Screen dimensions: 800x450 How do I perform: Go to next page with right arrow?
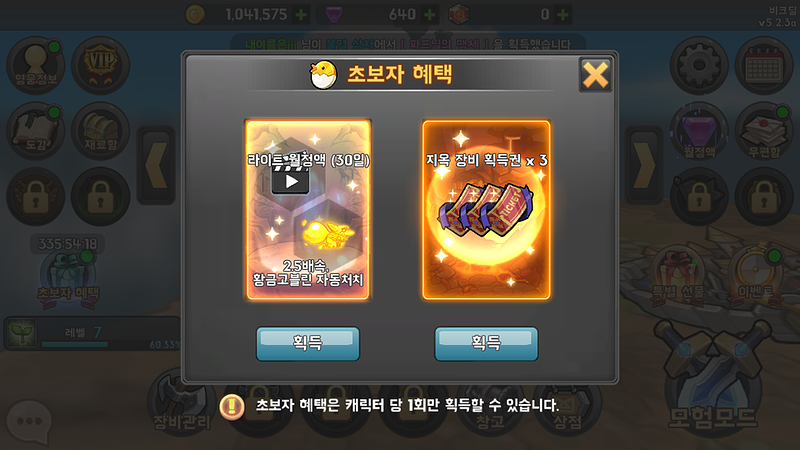(x=644, y=165)
